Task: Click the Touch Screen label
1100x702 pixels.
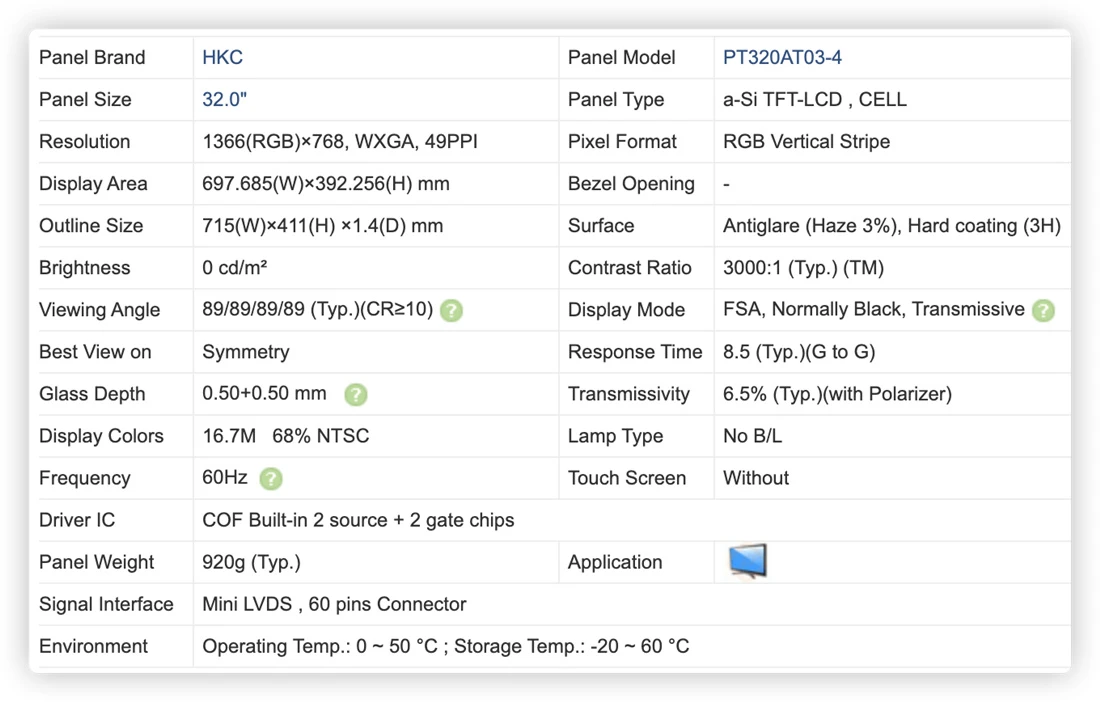Action: (x=626, y=478)
